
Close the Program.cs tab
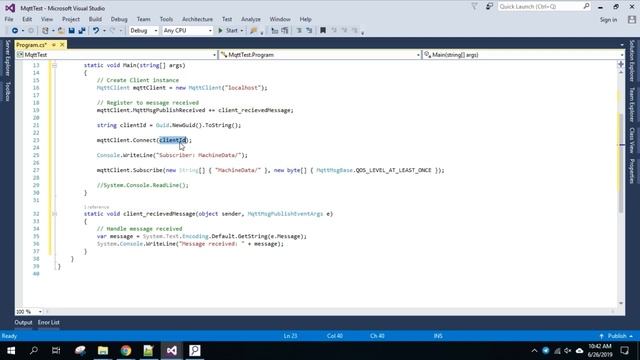coord(62,44)
